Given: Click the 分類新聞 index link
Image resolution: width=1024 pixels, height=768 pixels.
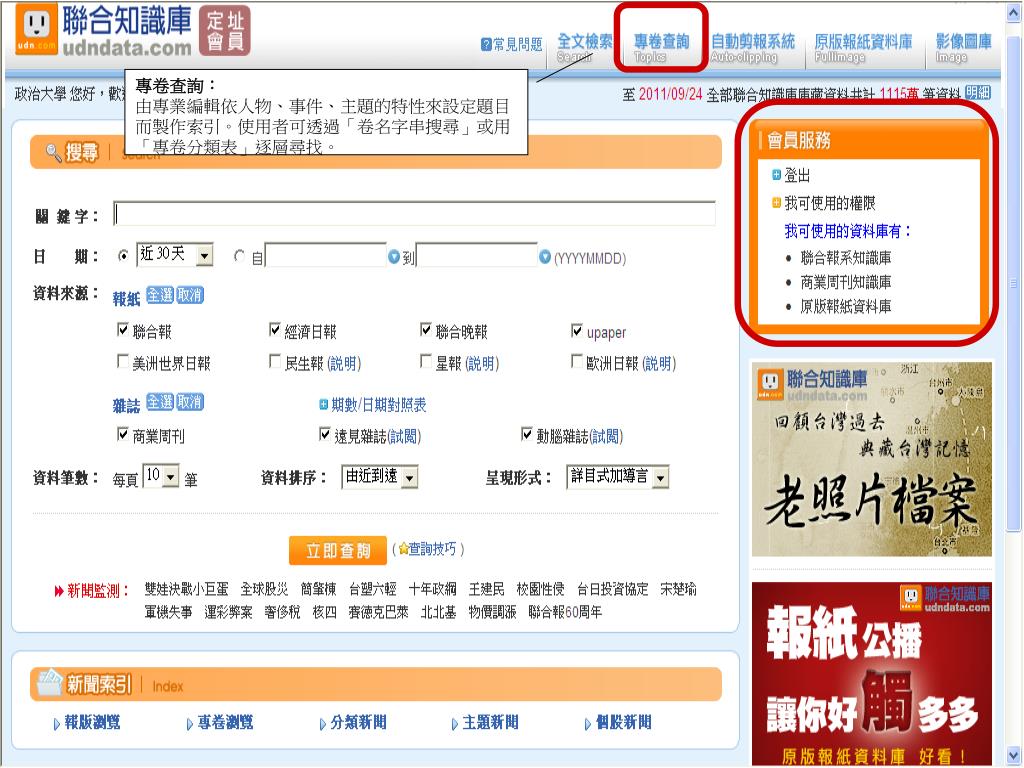Looking at the screenshot, I should point(358,722).
